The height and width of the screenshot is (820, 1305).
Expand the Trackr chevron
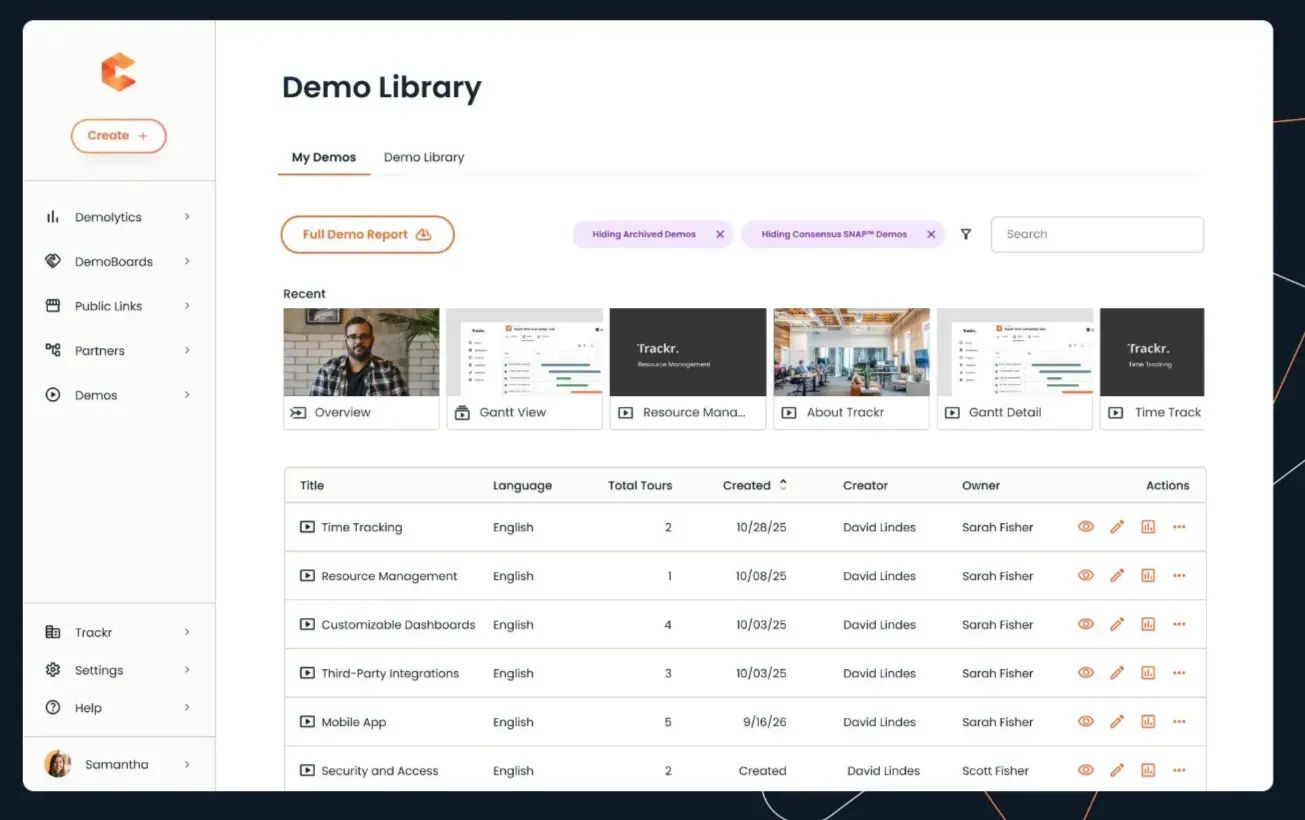187,632
